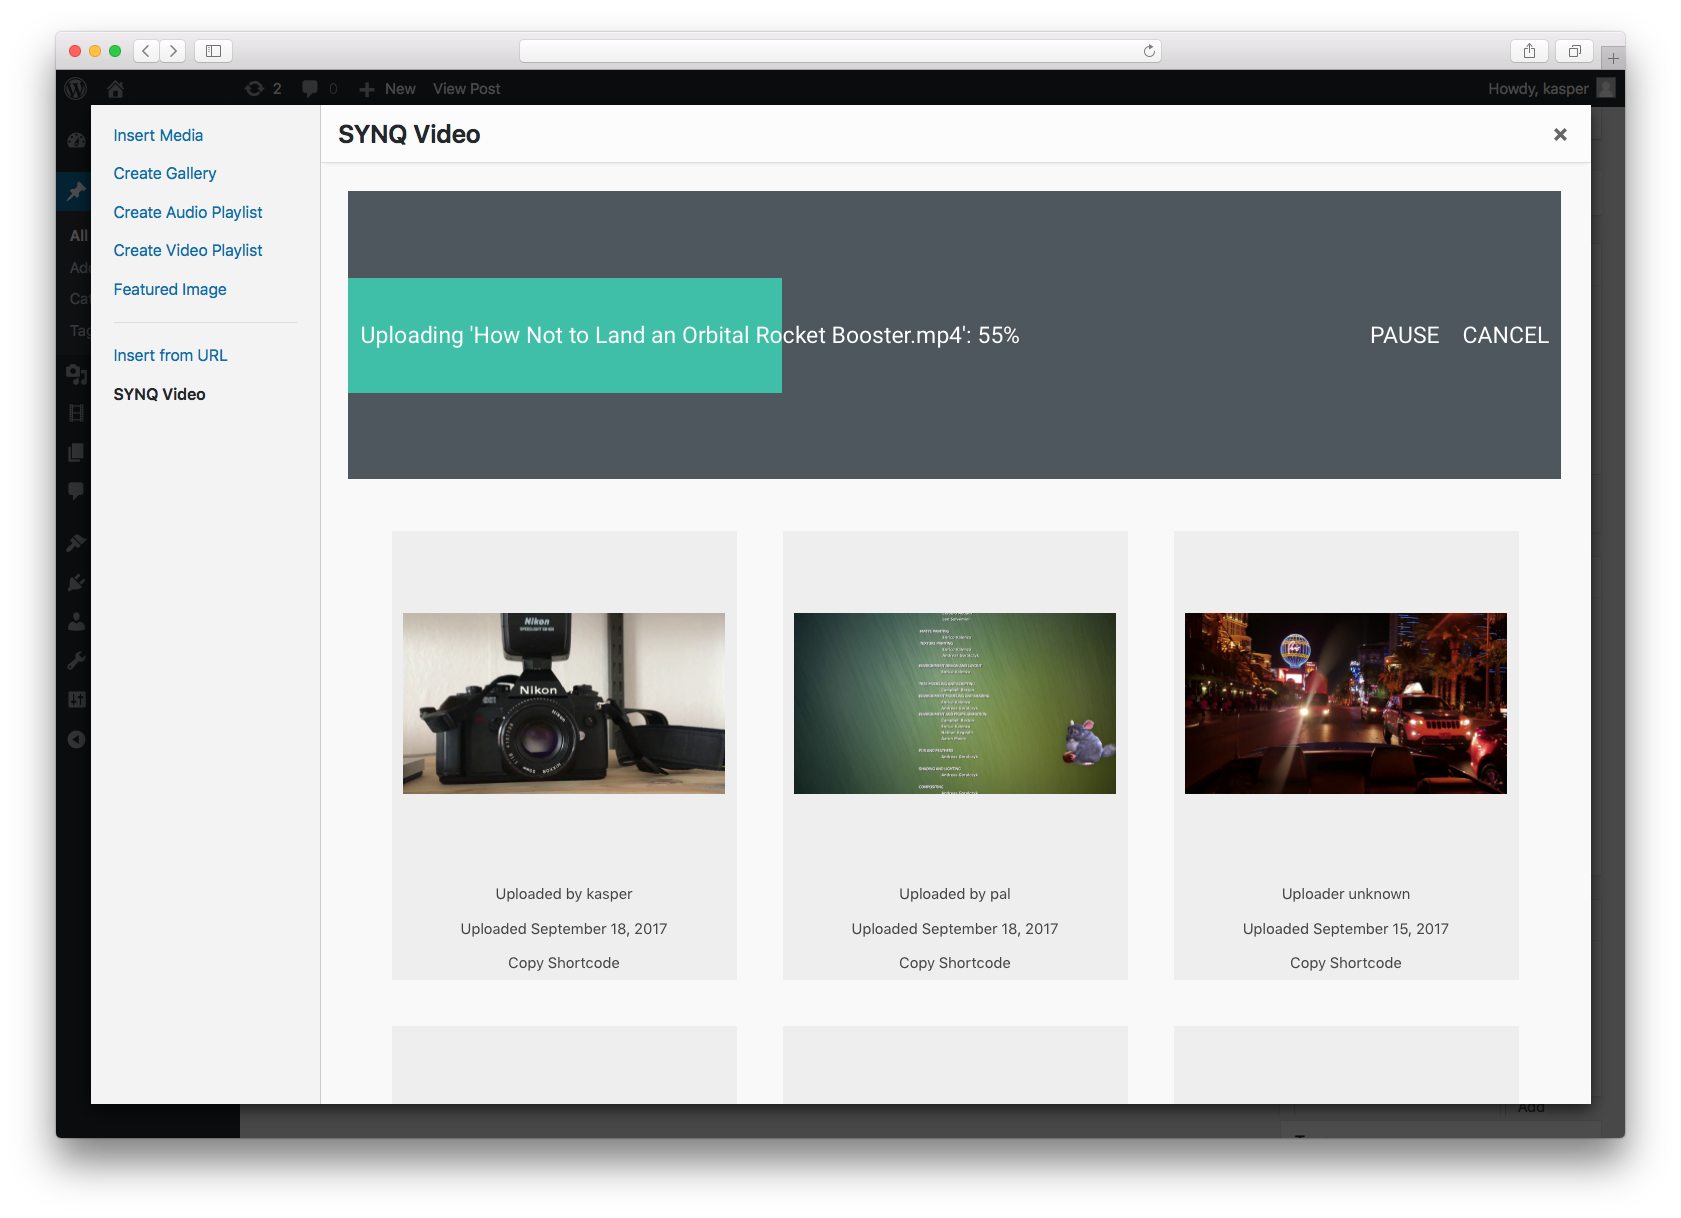Viewport: 1681px width, 1218px height.
Task: Click View Post in the admin bar
Action: tap(466, 89)
